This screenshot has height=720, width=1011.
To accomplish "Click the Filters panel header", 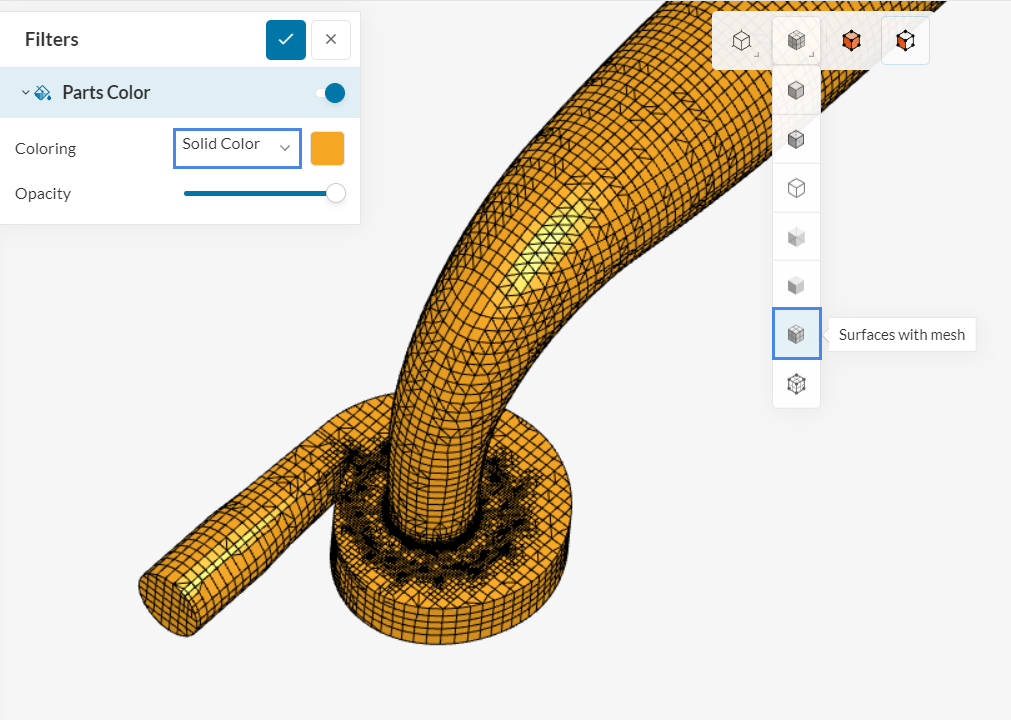I will (51, 39).
